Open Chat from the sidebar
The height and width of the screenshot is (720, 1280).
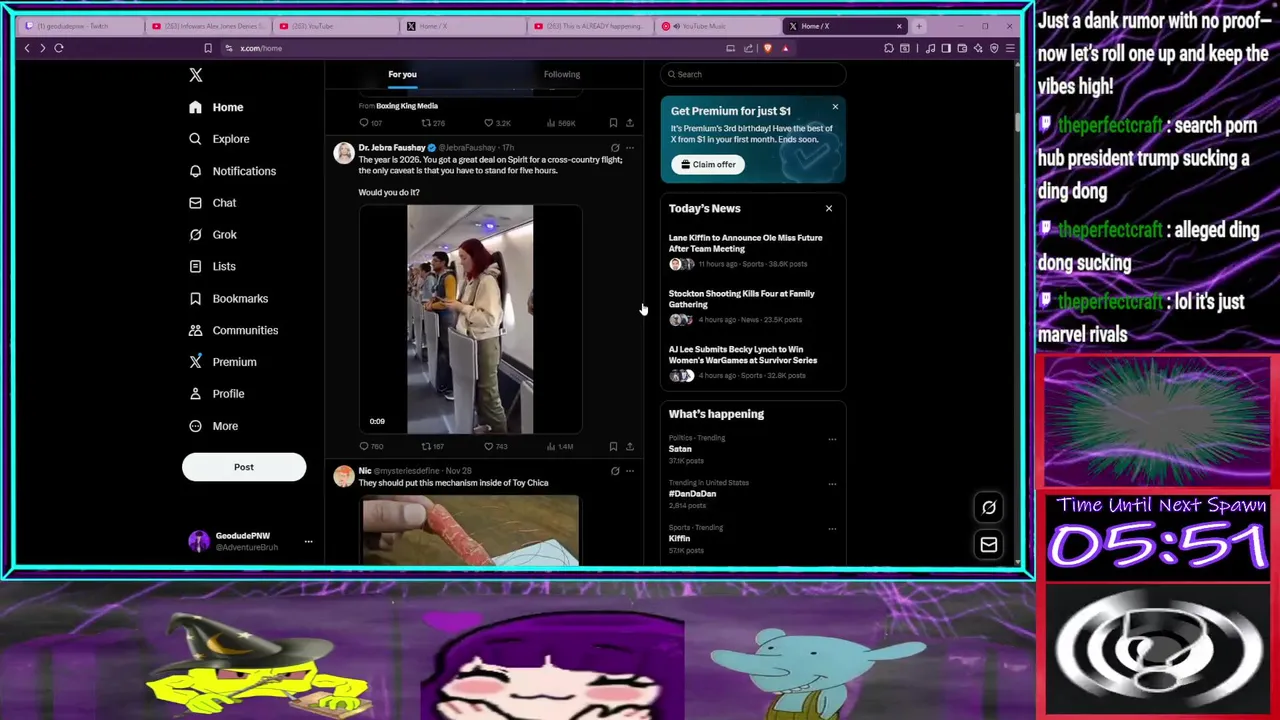tap(212, 203)
